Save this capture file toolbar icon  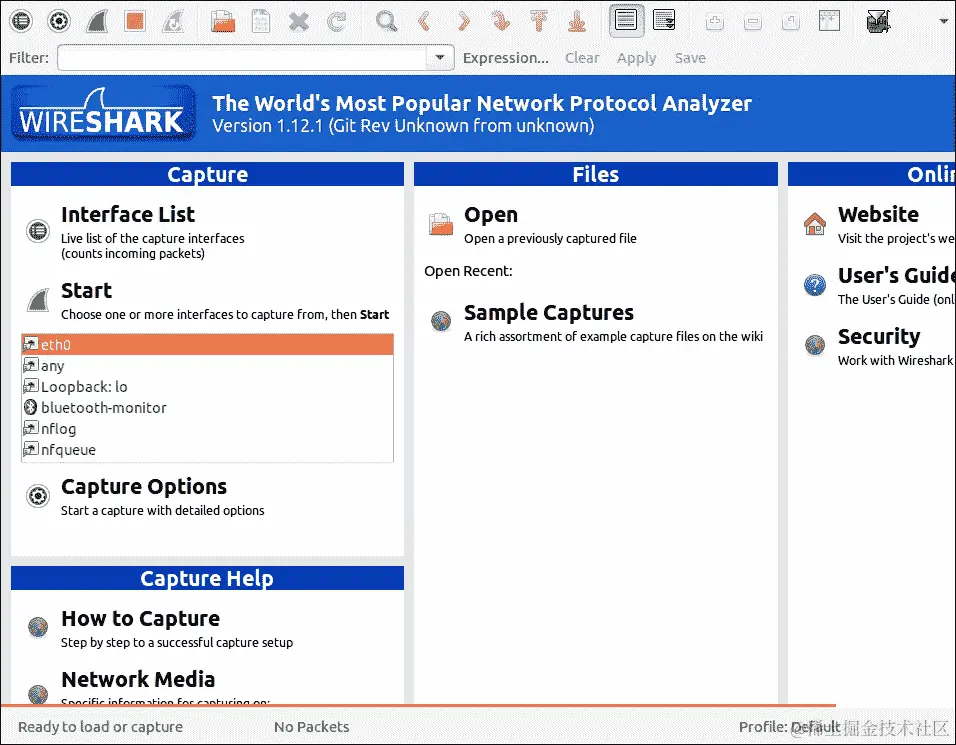[261, 21]
